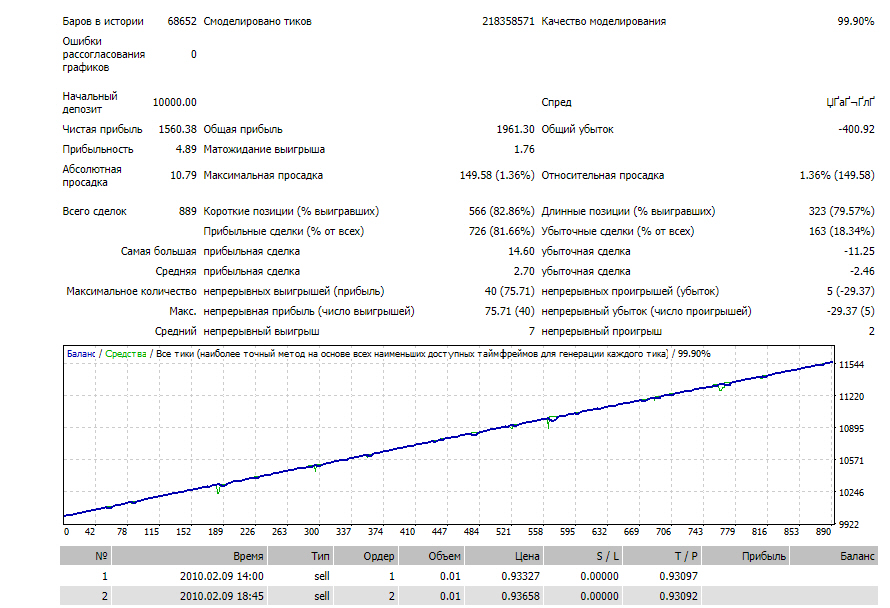Viewport: 890px width, 608px height.
Task: Click price cell 0.93327
Action: (520, 576)
